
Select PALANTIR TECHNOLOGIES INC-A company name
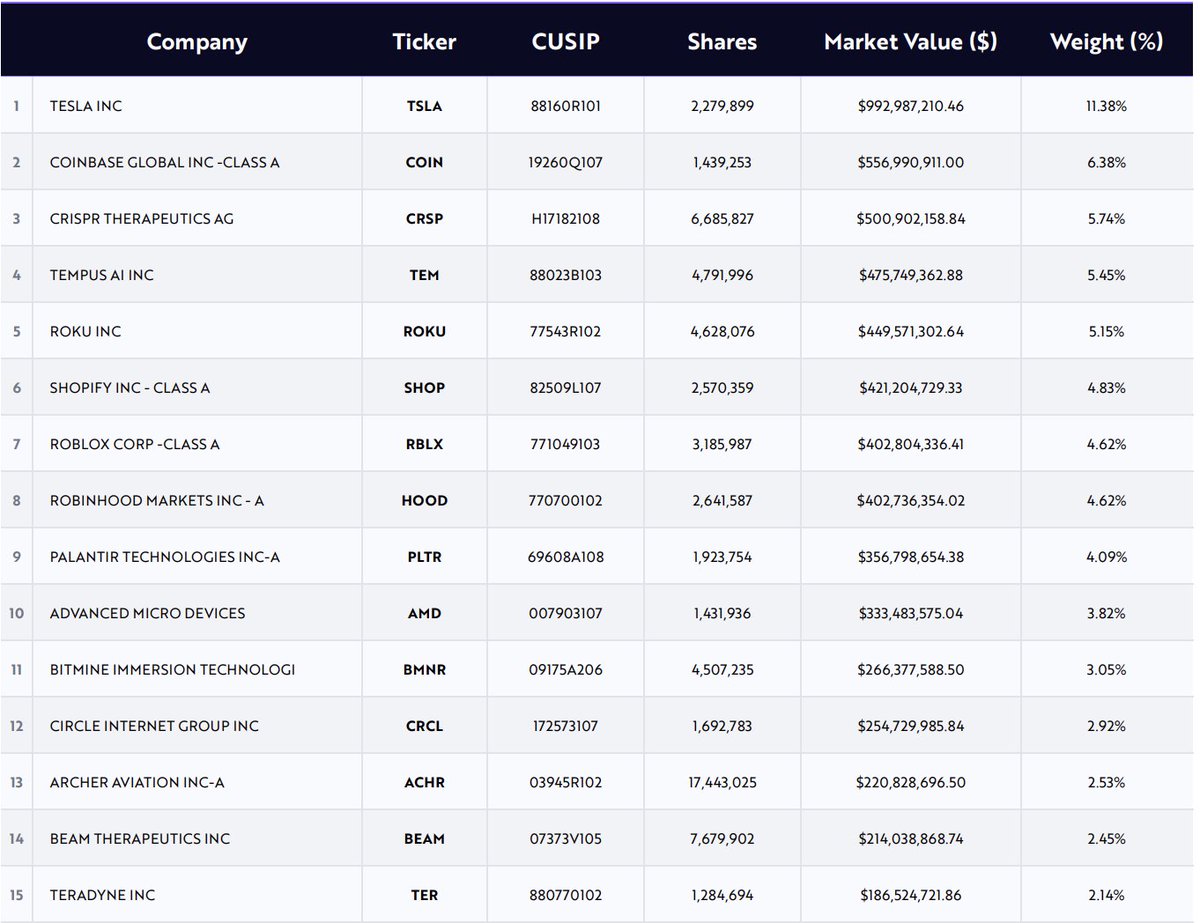coord(164,557)
